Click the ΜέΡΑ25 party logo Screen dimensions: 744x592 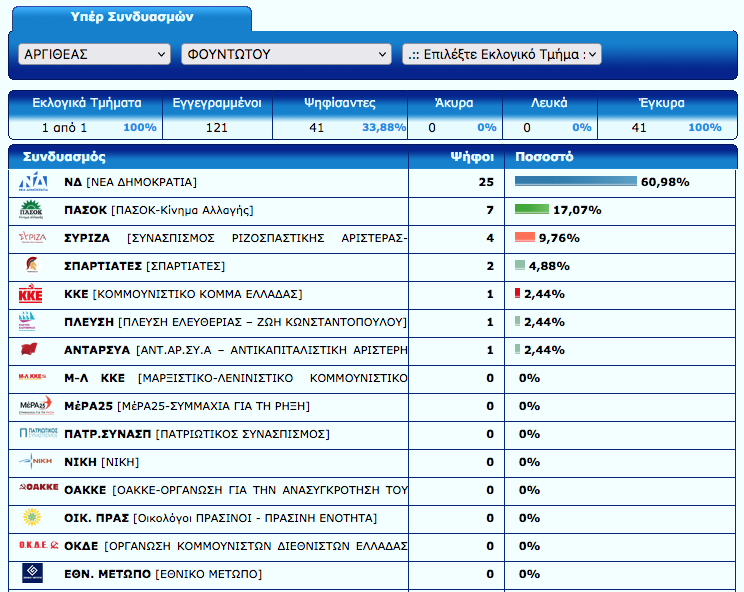(x=33, y=406)
